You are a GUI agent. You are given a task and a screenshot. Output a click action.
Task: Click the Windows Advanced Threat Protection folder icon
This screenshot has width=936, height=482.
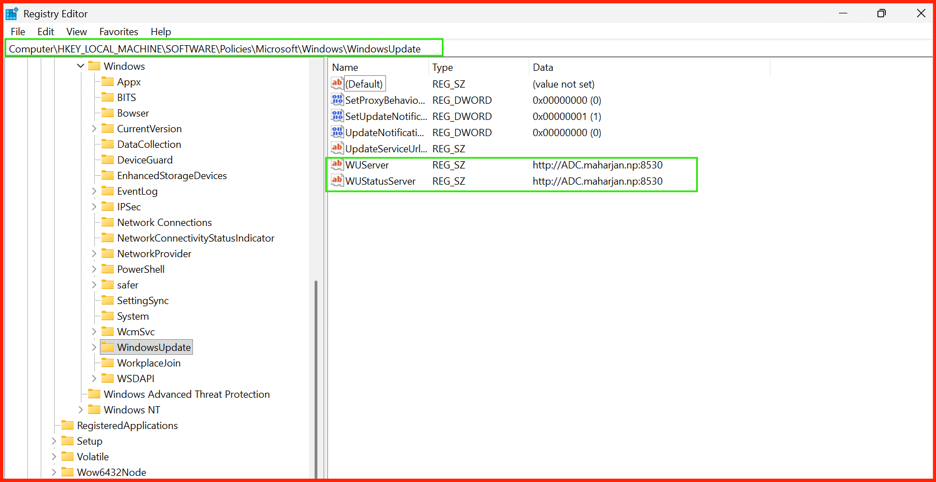pos(94,394)
